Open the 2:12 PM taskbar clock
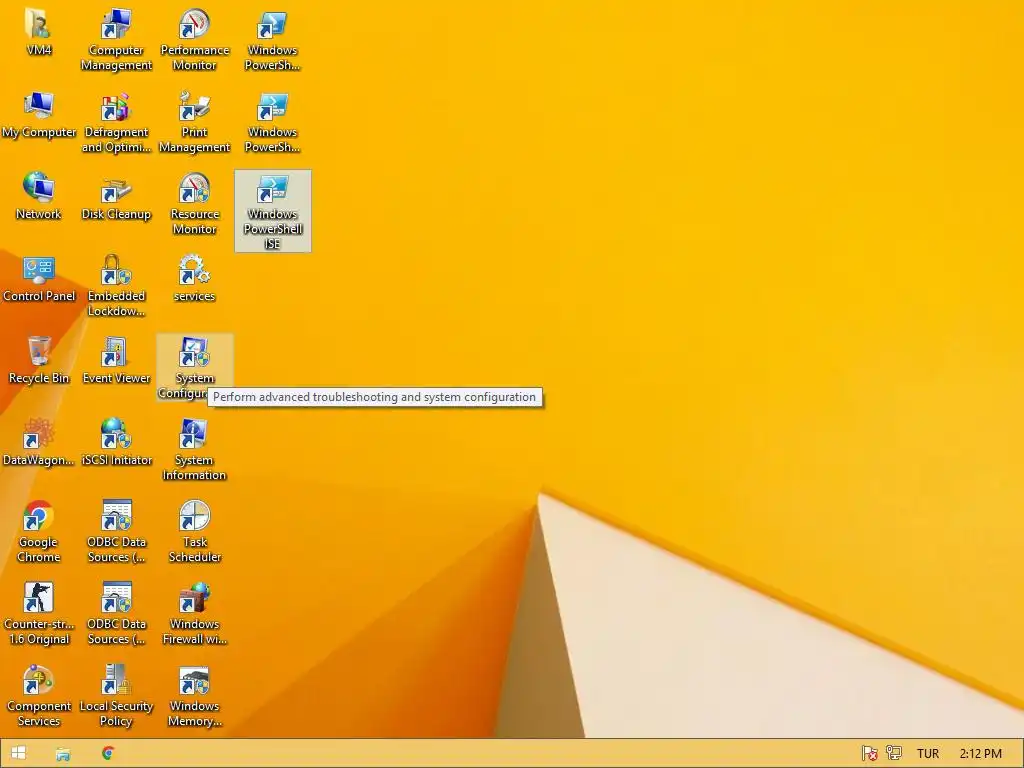This screenshot has width=1024, height=768. [x=980, y=754]
